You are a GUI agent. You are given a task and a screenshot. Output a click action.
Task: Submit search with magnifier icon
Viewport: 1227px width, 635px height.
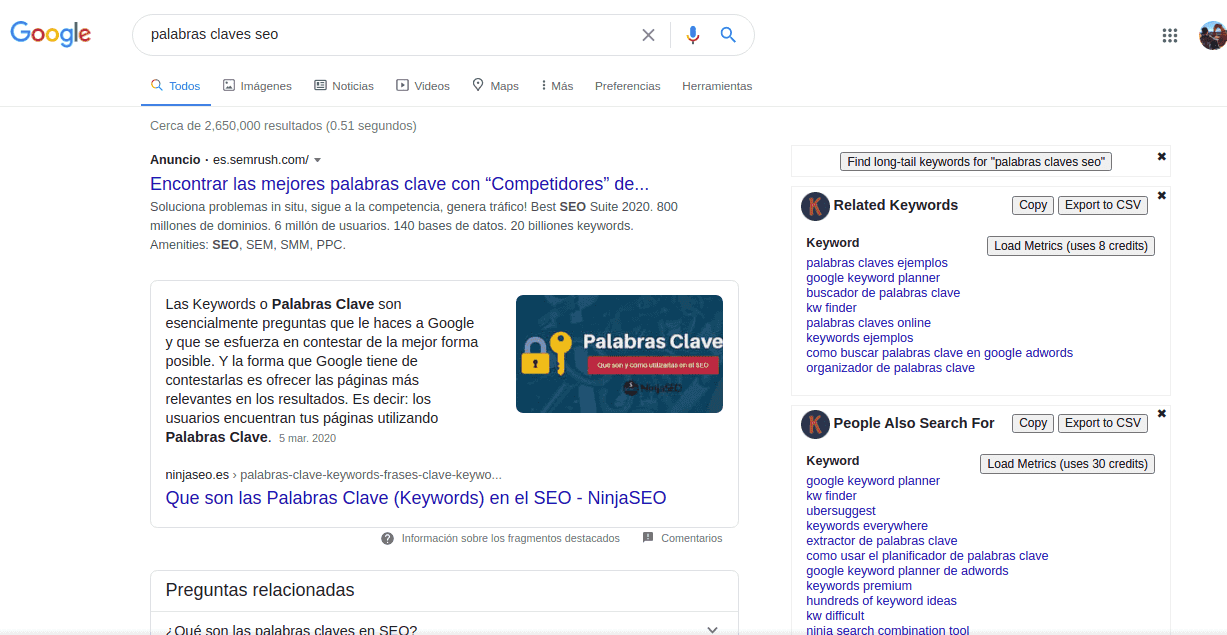coord(728,35)
